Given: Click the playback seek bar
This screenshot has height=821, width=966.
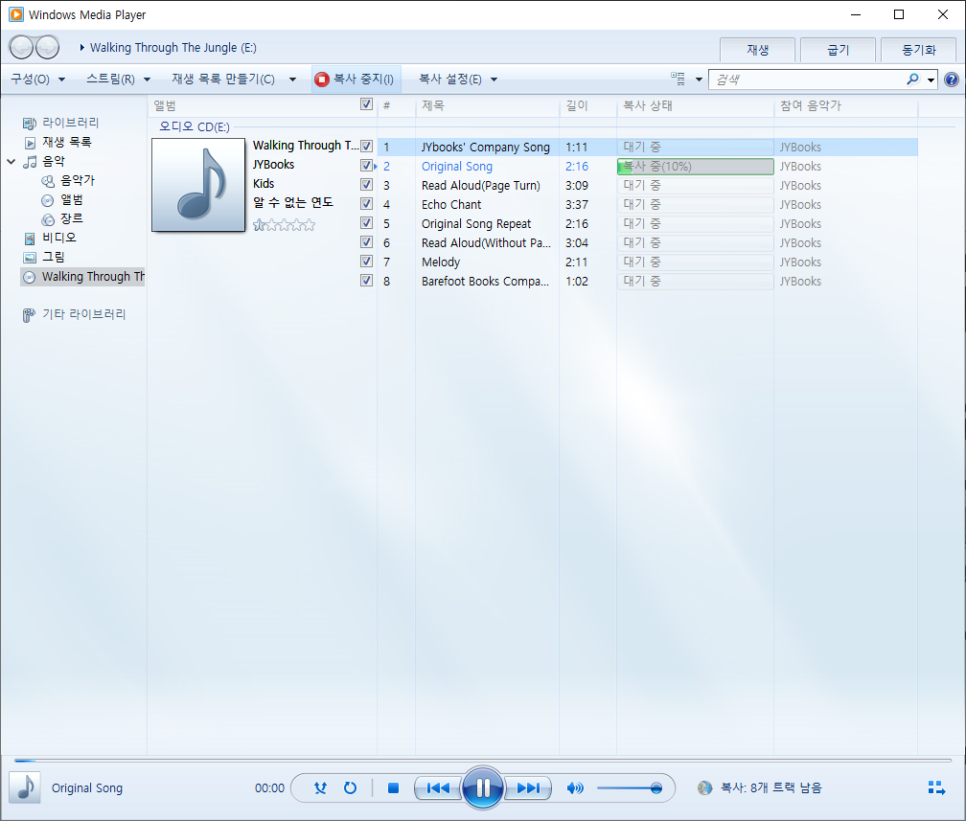Looking at the screenshot, I should point(482,761).
